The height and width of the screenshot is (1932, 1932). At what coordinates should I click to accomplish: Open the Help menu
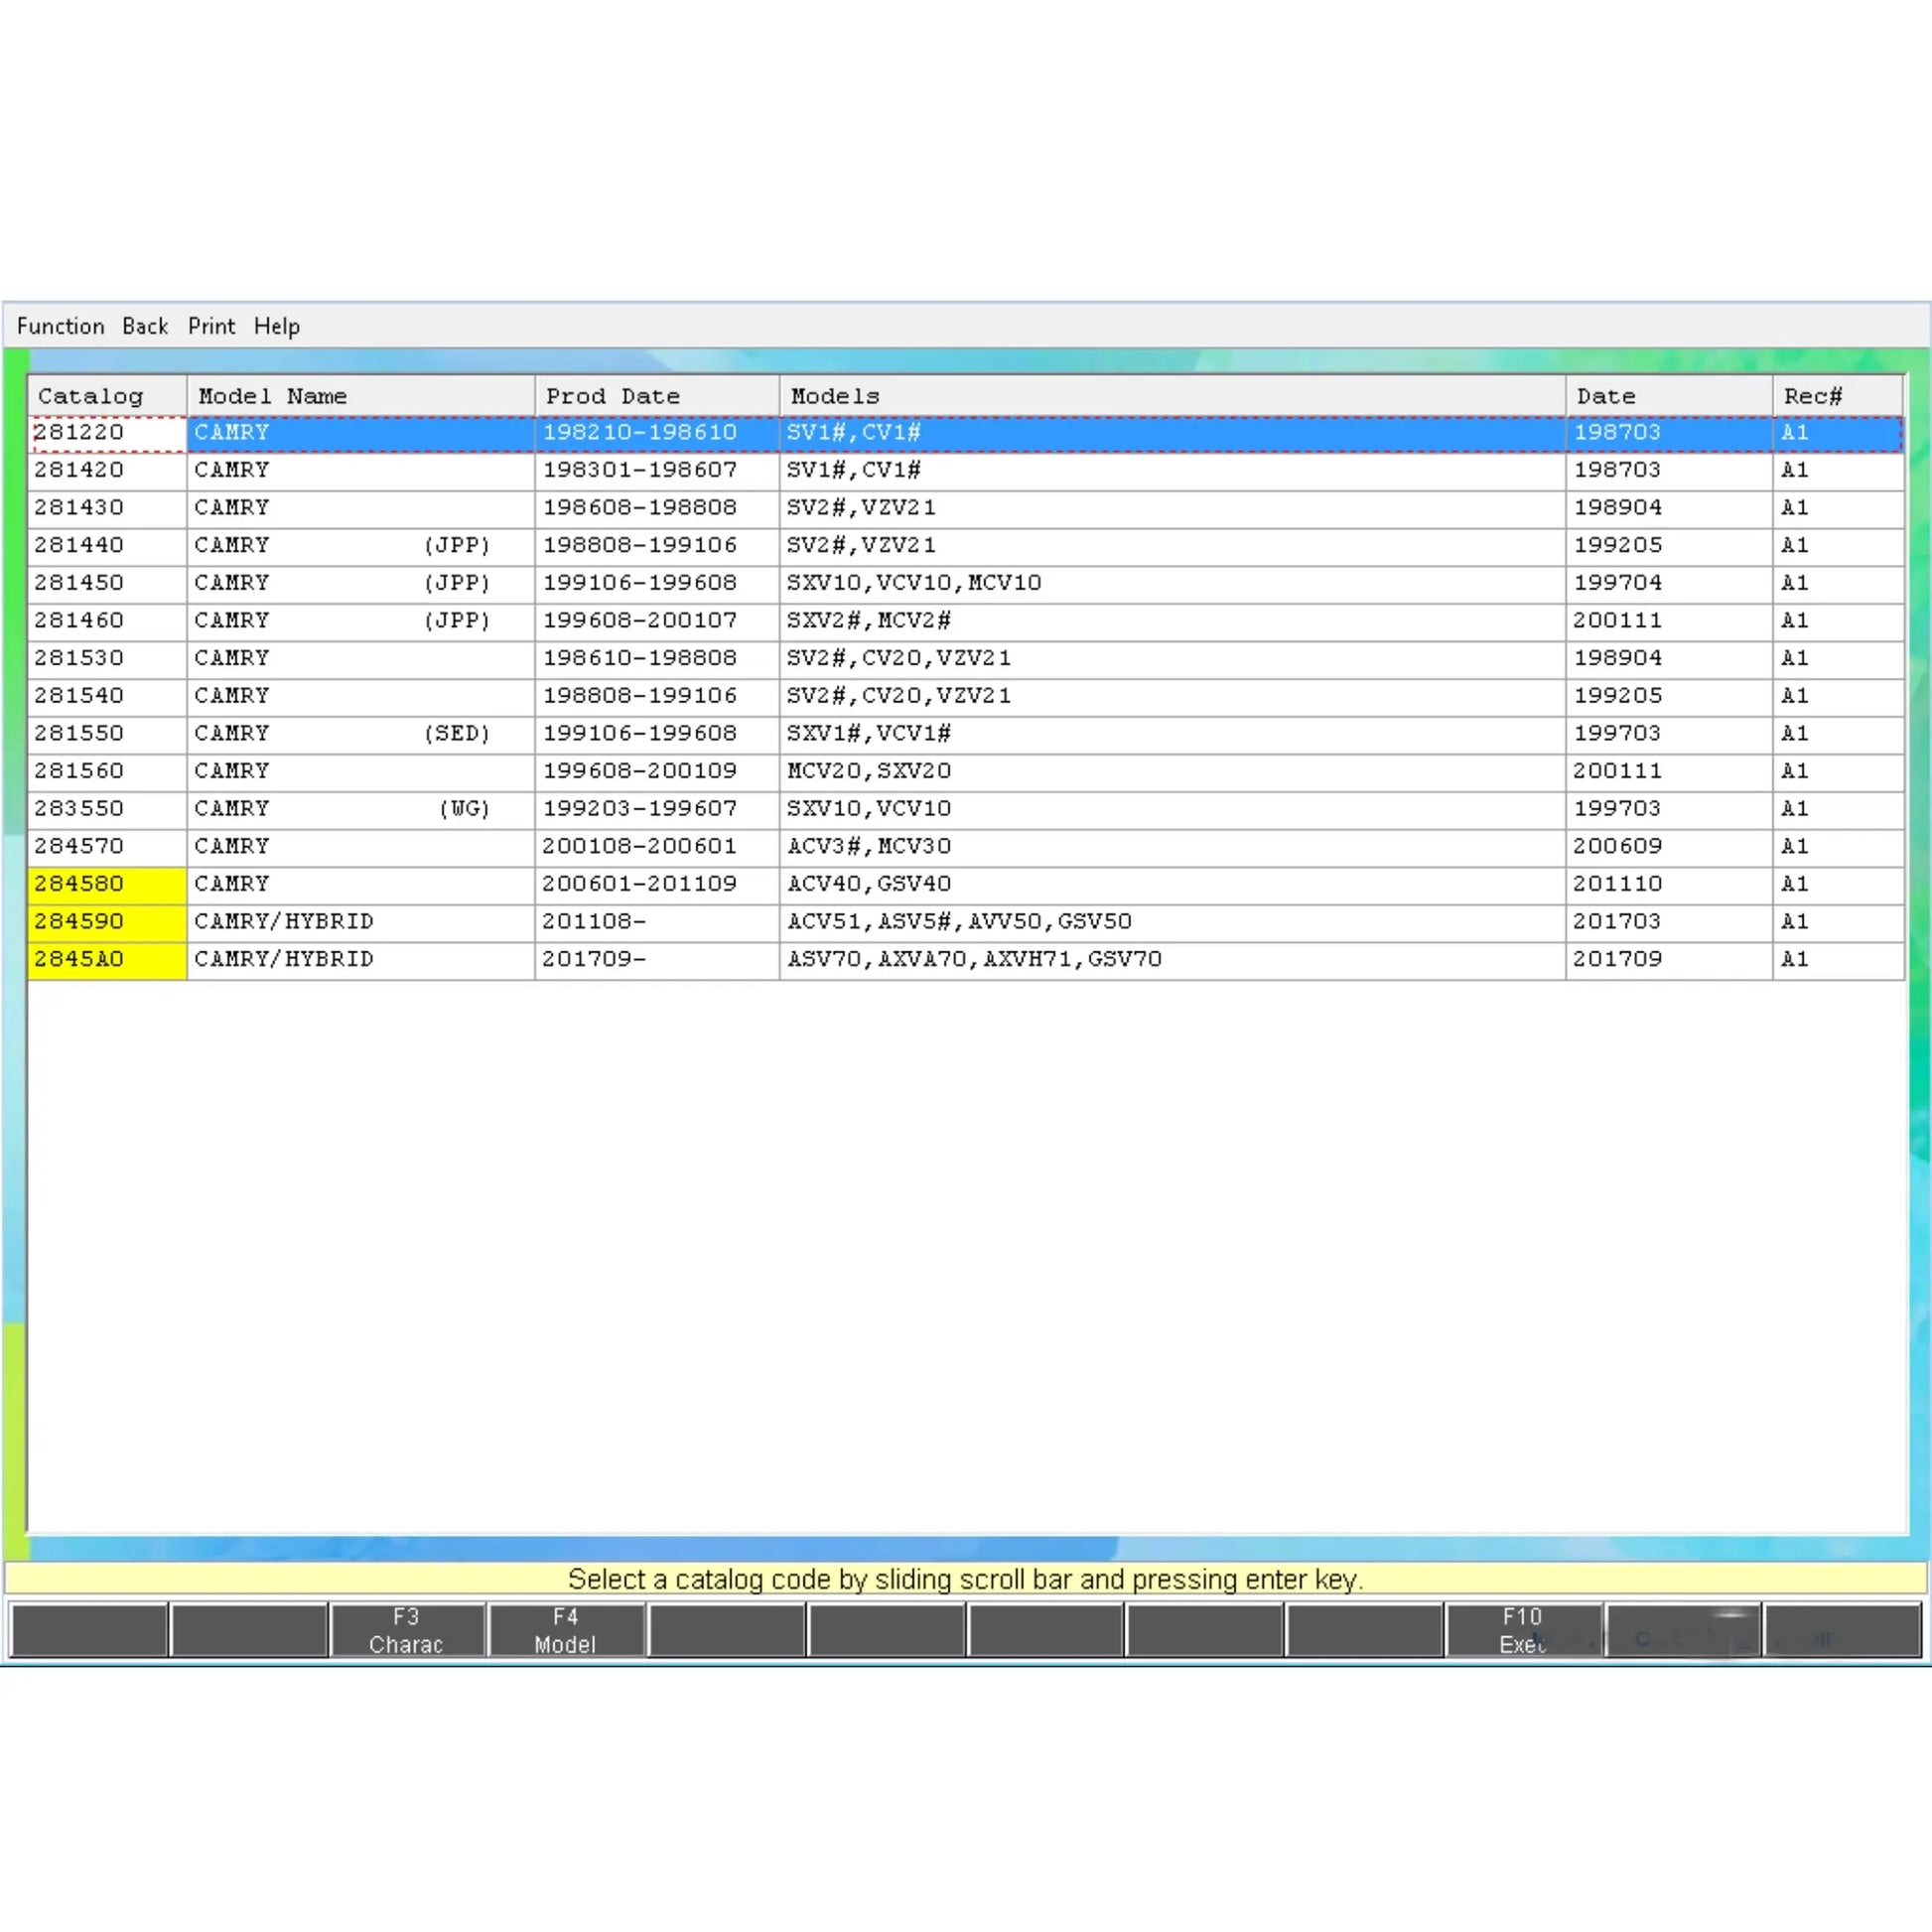(277, 326)
